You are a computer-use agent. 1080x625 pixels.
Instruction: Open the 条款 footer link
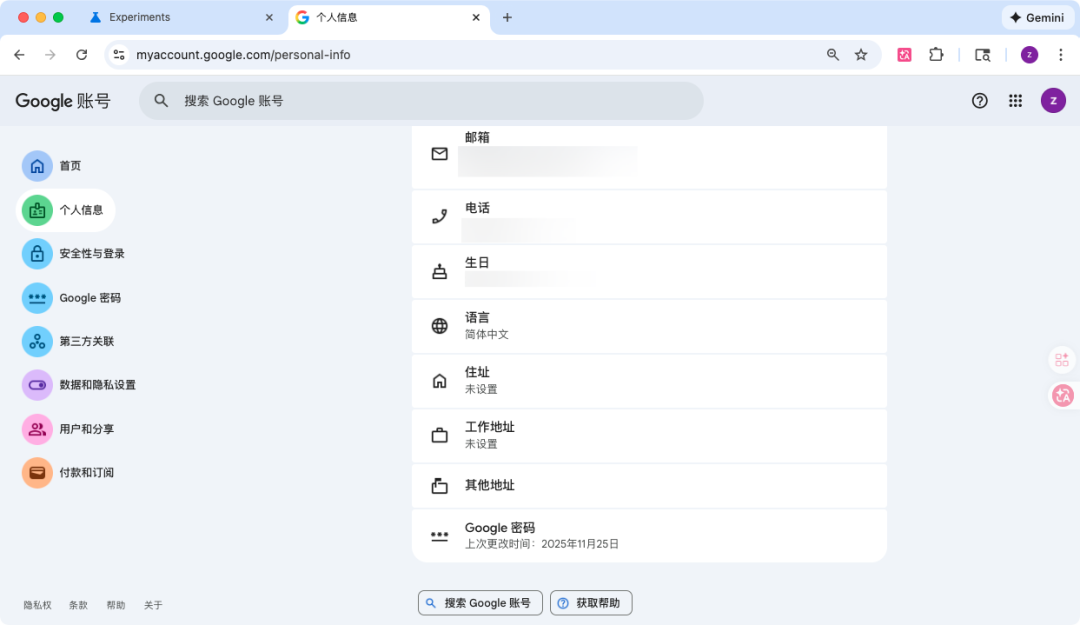click(79, 605)
